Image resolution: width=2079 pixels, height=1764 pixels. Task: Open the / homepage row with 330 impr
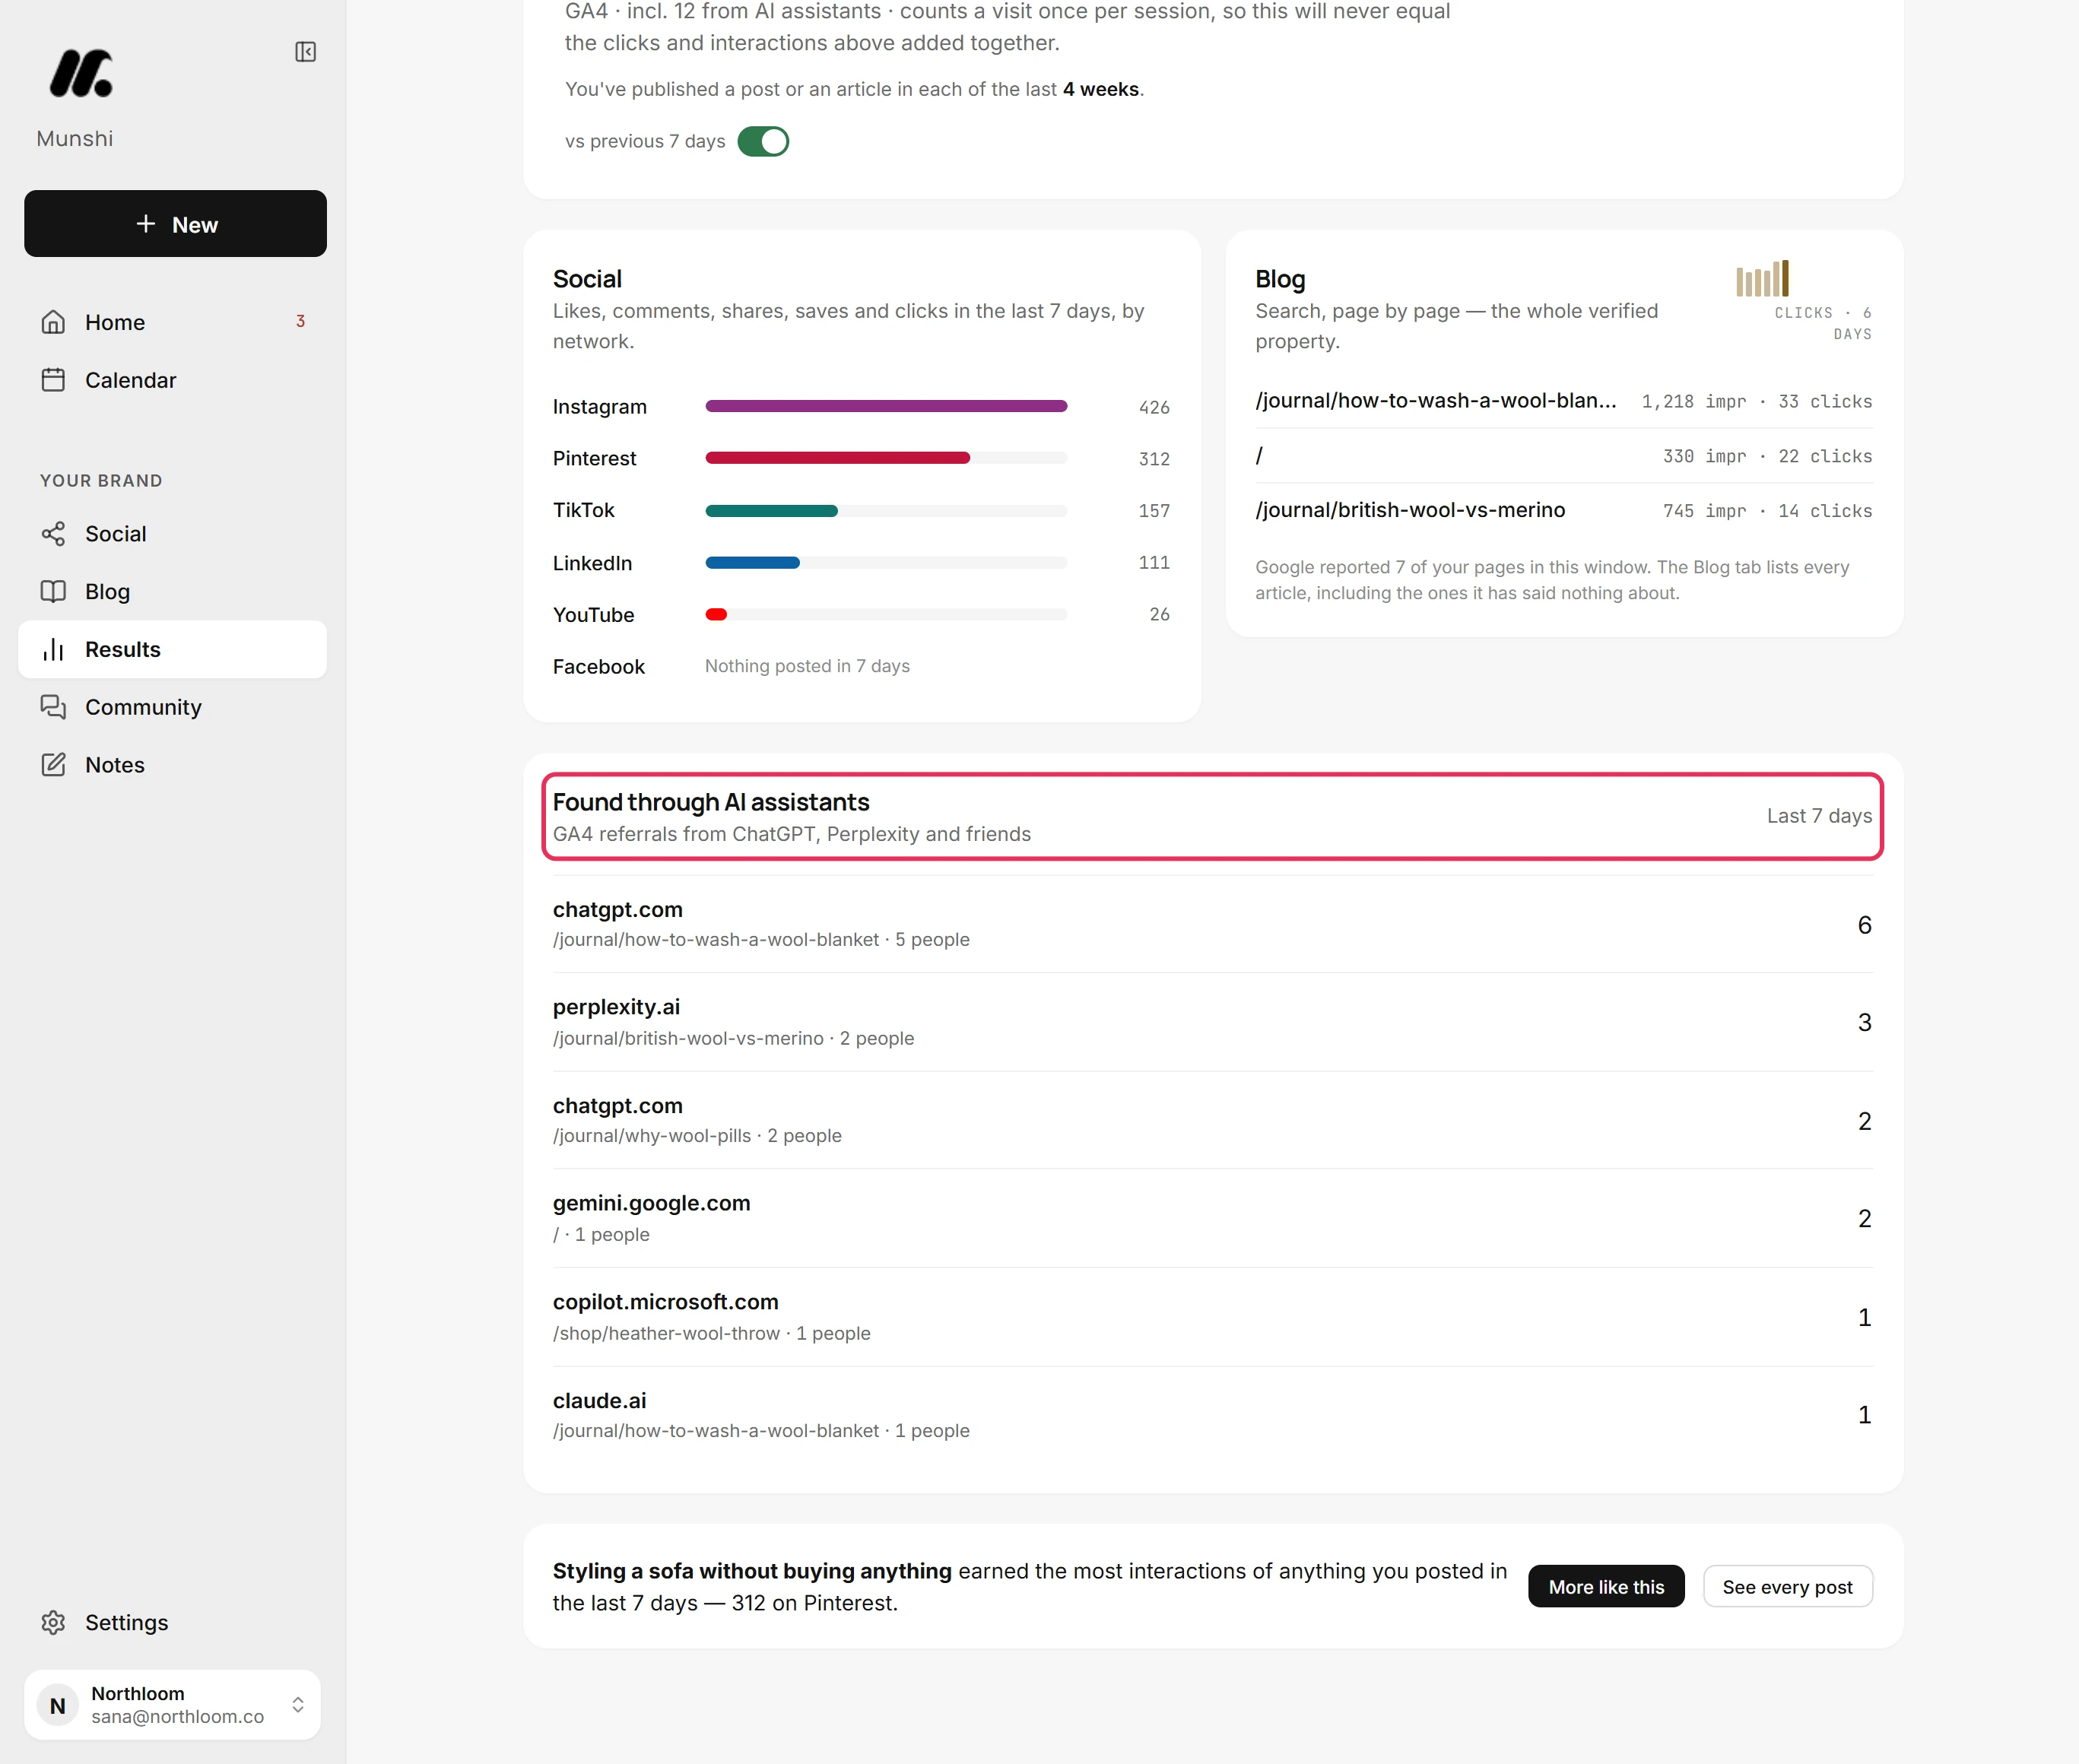[x=1564, y=456]
